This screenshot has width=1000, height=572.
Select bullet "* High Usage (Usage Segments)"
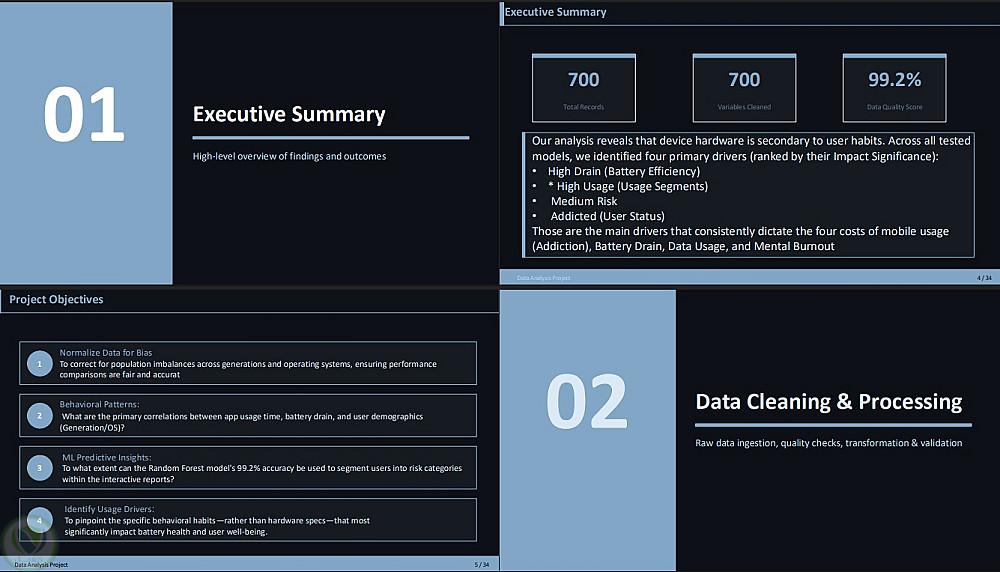[x=628, y=186]
